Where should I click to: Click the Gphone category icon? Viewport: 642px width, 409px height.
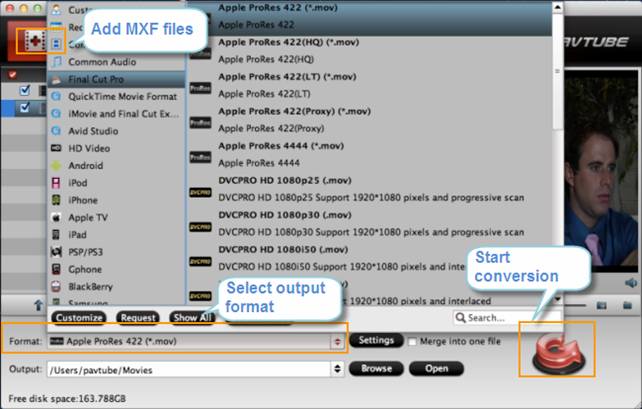point(56,269)
